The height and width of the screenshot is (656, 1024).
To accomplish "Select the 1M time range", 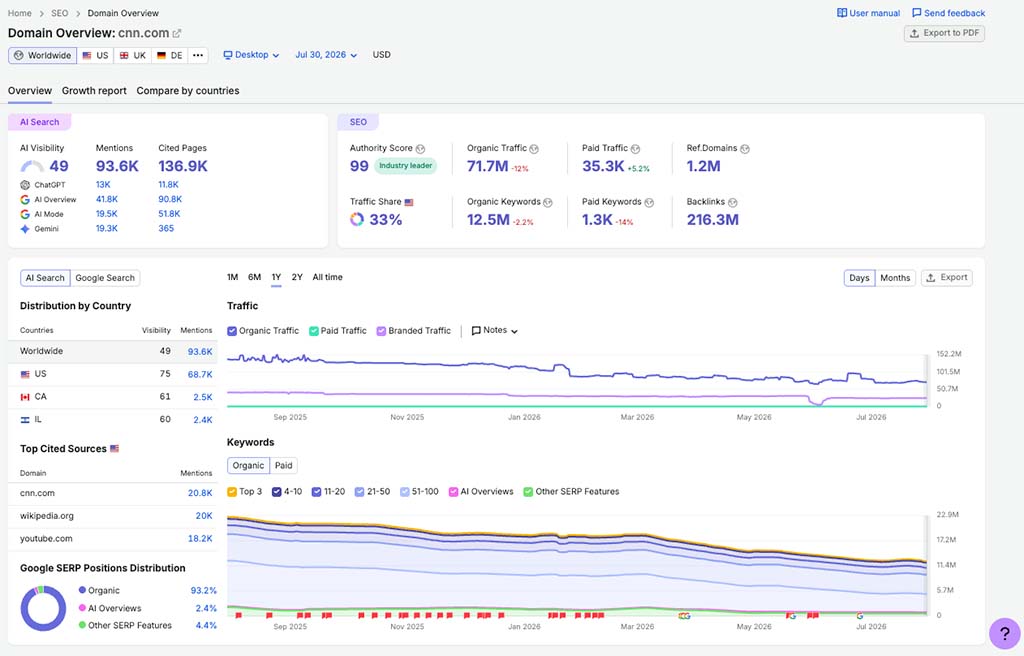I will [x=232, y=277].
